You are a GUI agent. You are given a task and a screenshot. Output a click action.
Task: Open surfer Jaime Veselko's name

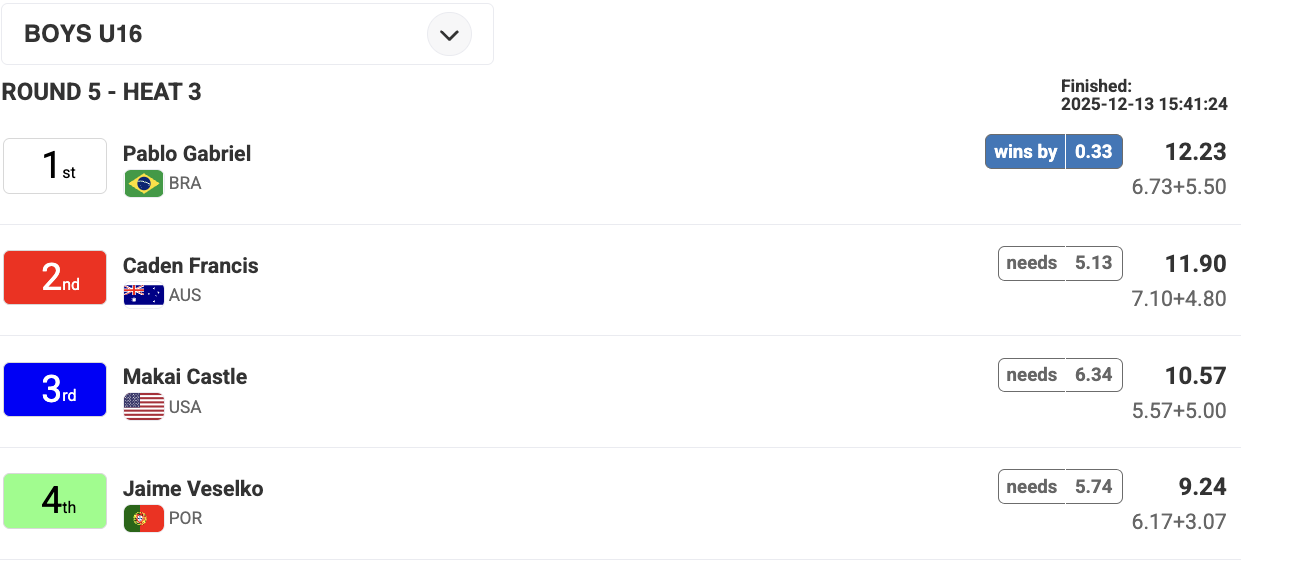(x=193, y=489)
